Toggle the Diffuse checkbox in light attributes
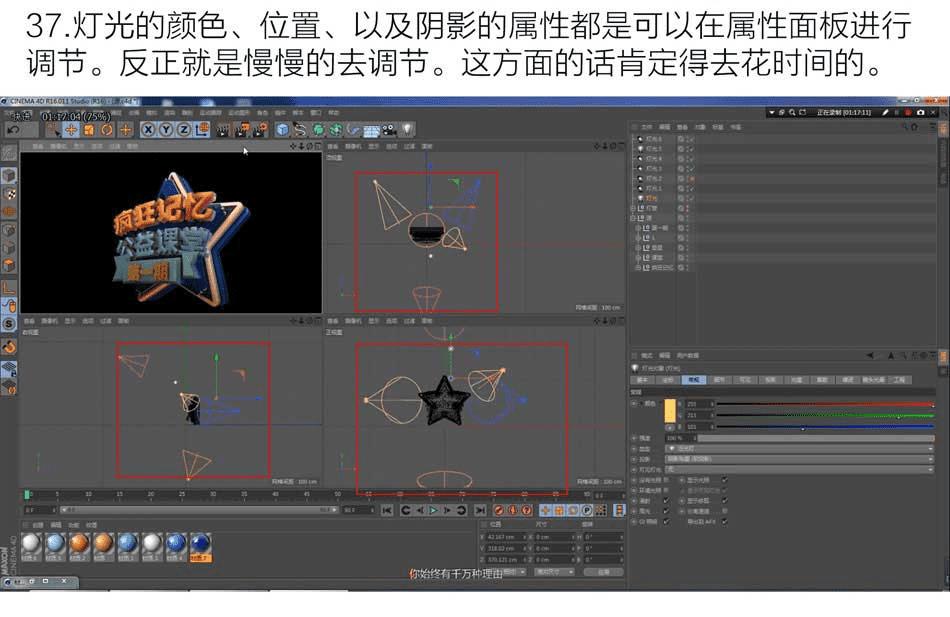The width and height of the screenshot is (950, 617). pos(666,501)
